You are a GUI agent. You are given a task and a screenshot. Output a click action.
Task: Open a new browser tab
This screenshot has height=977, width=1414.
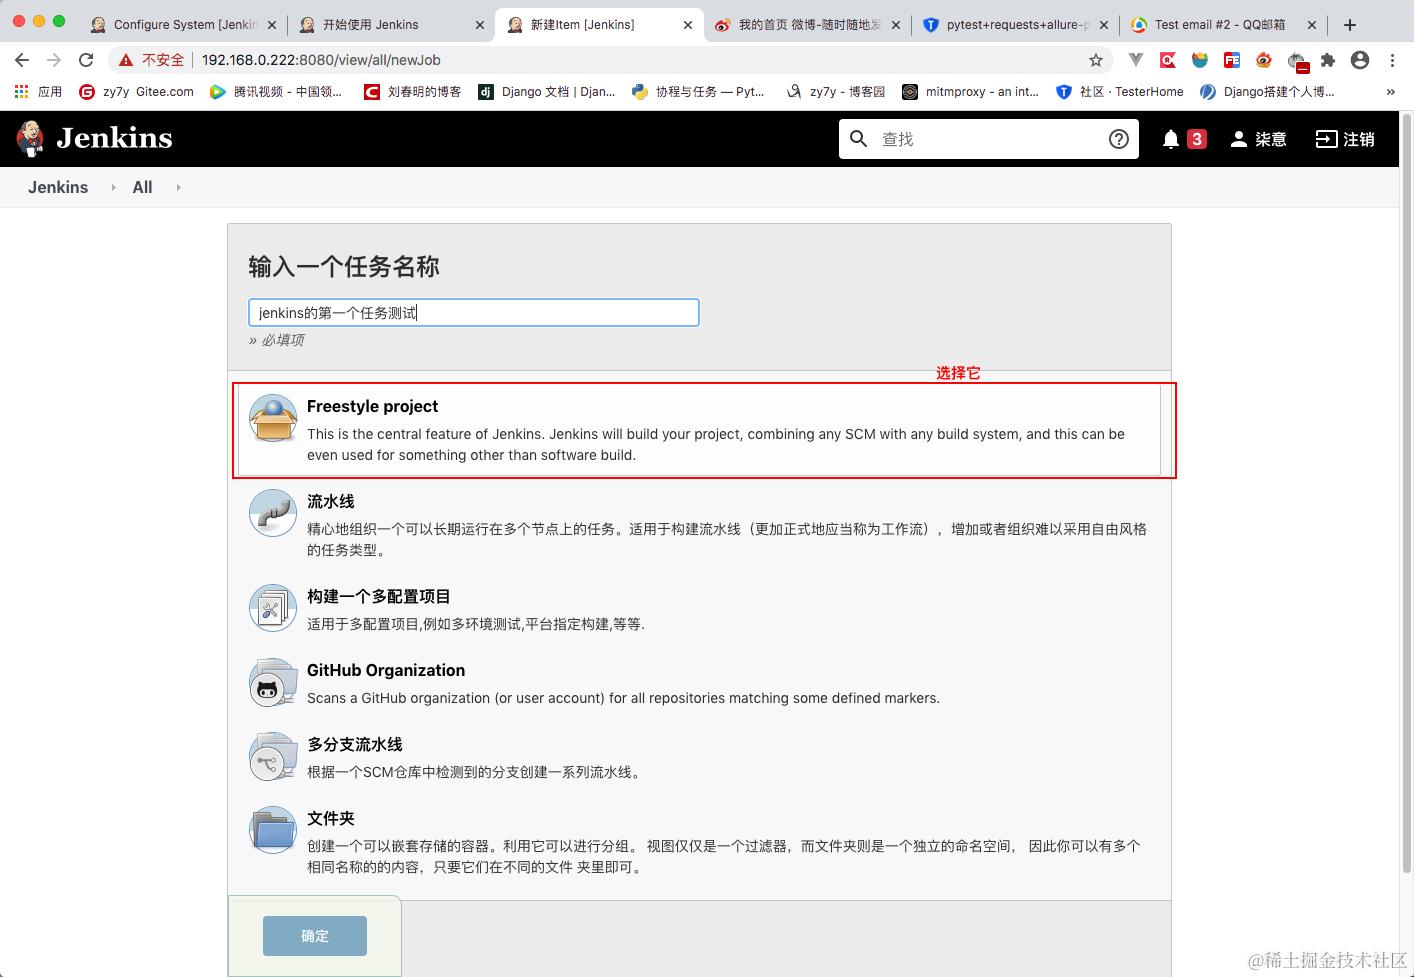pos(1350,25)
